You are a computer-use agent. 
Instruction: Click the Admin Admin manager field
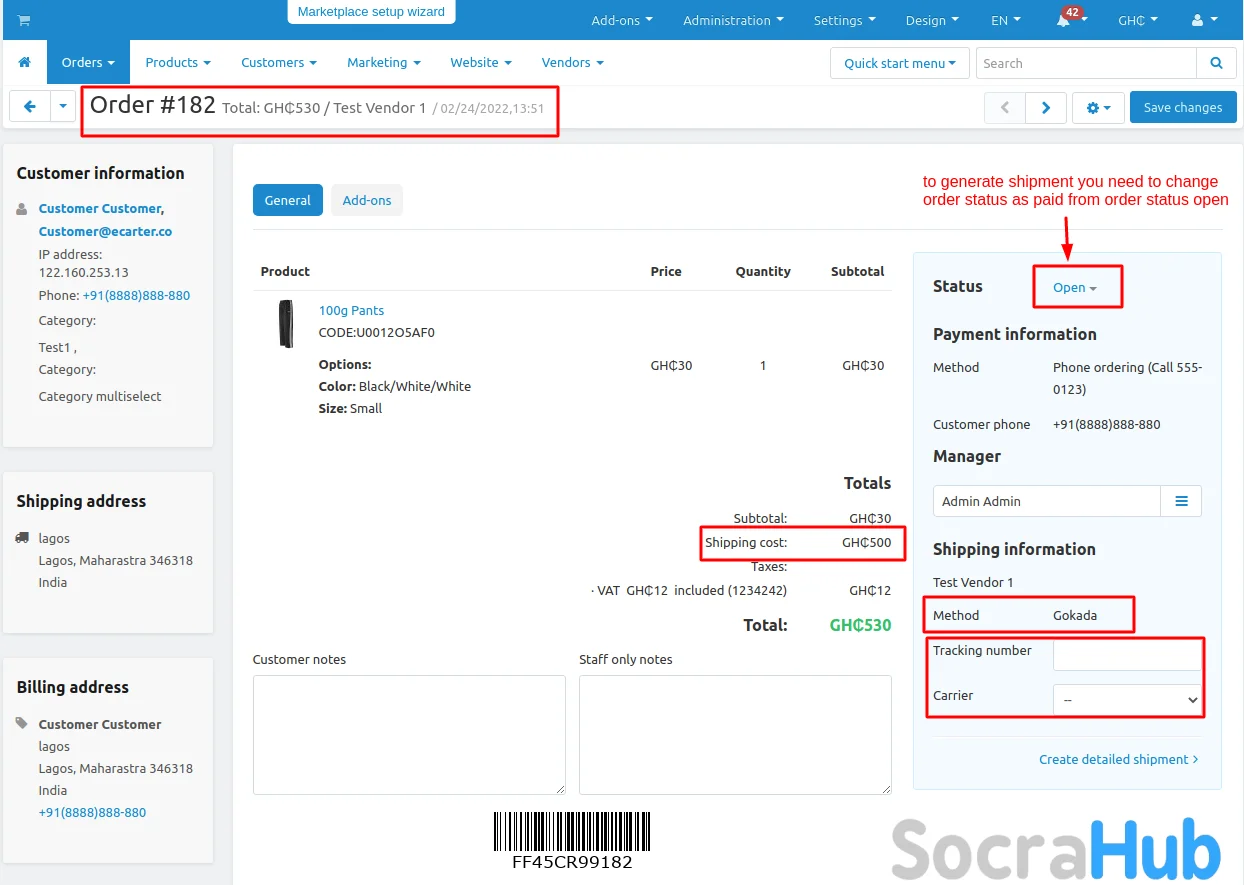pos(1047,501)
